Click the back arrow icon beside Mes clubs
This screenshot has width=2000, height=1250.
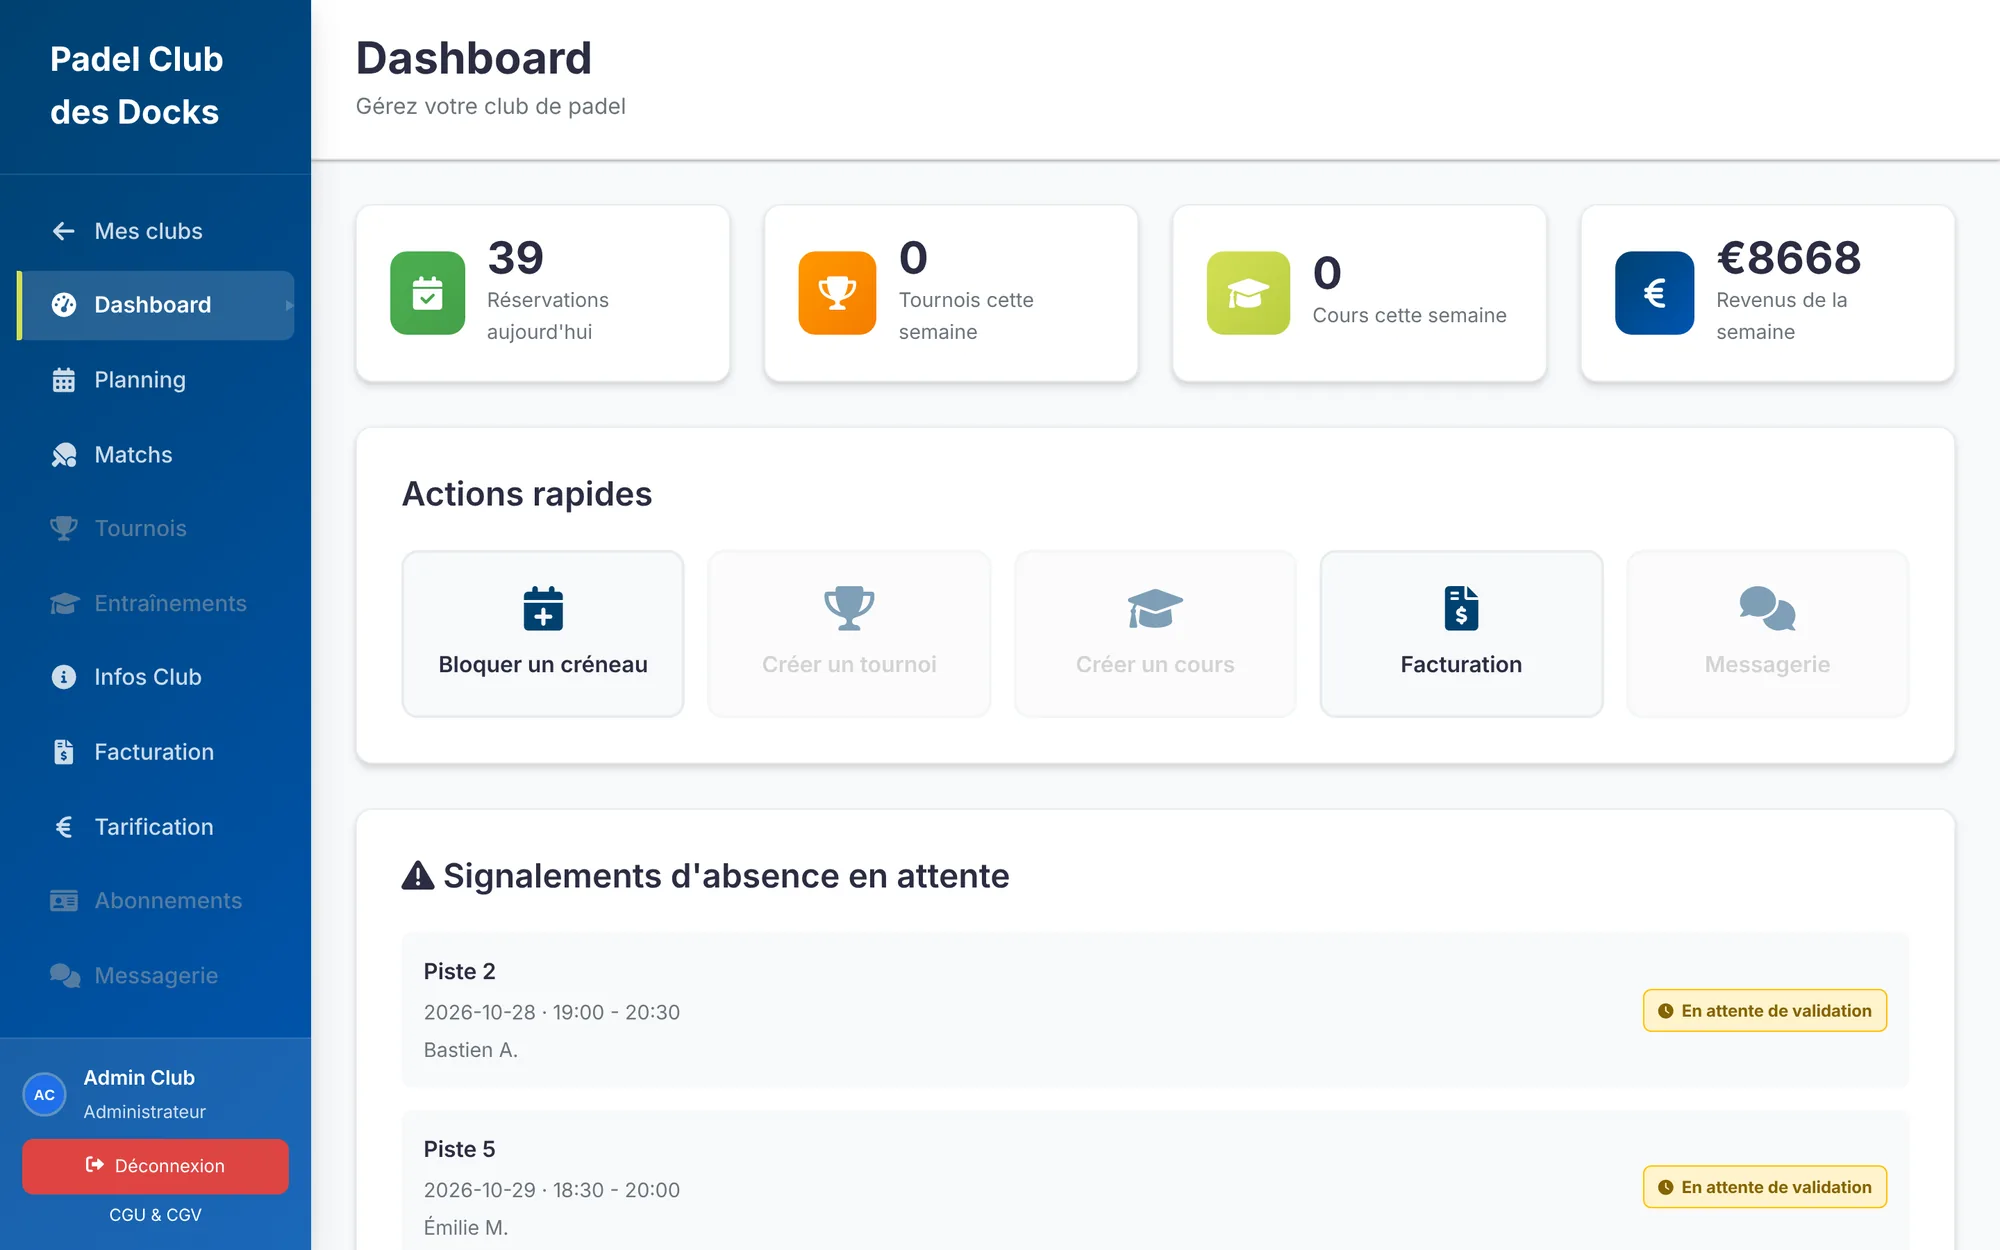click(64, 231)
